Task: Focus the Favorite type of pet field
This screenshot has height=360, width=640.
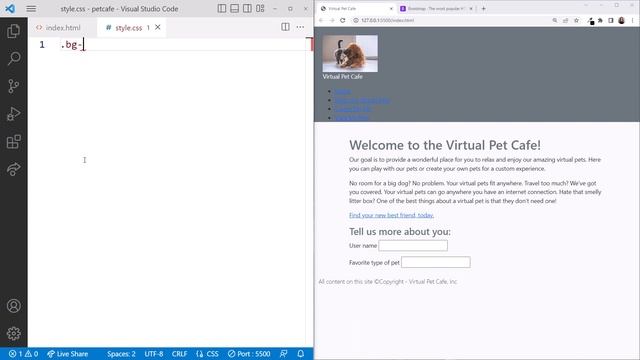Action: pos(436,262)
